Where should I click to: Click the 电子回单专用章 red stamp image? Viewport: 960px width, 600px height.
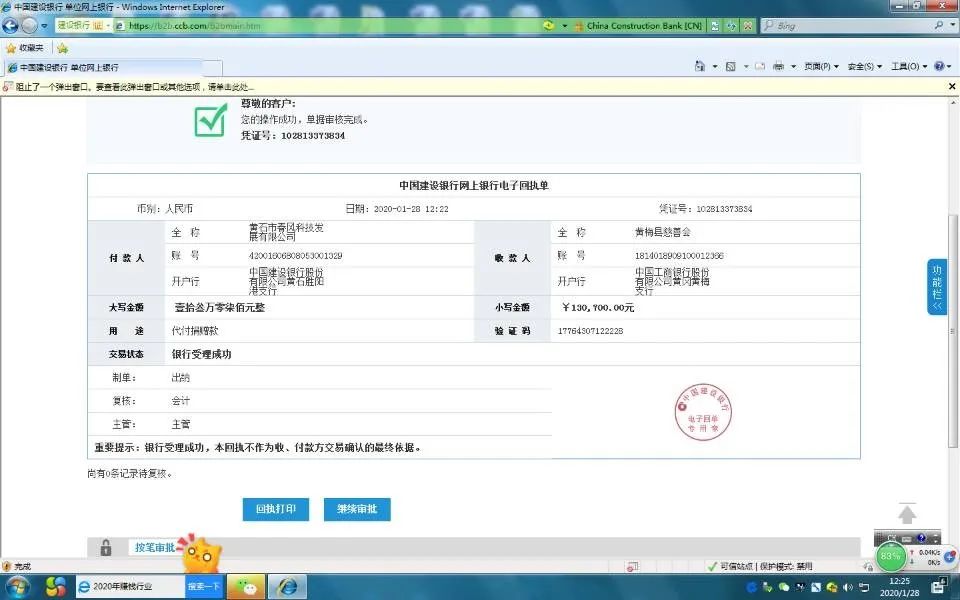[x=703, y=411]
